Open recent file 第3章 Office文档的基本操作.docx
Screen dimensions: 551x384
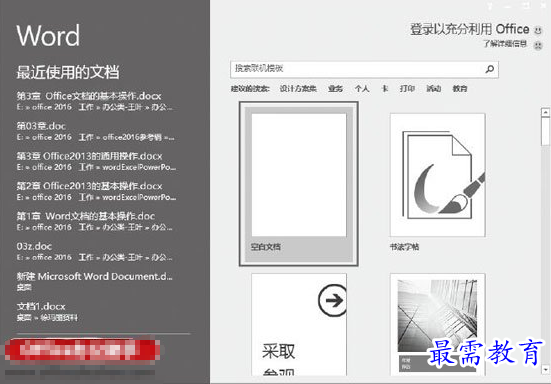pyautogui.click(x=96, y=101)
